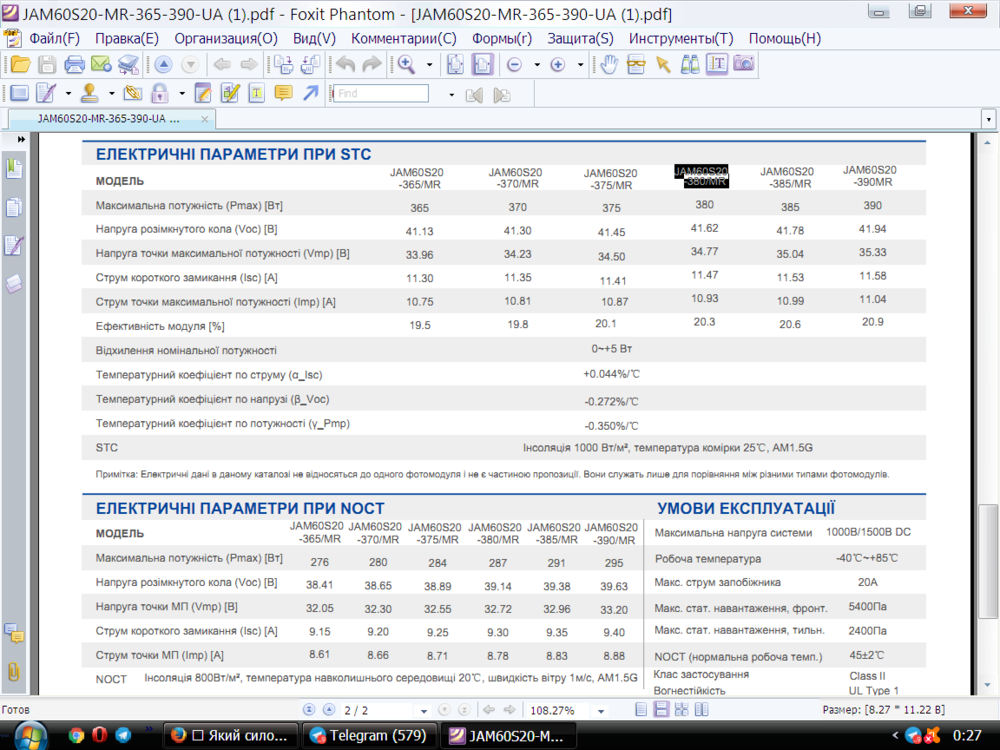Open Telegram (579) from the taskbar
The height and width of the screenshot is (750, 1000).
pyautogui.click(x=367, y=736)
